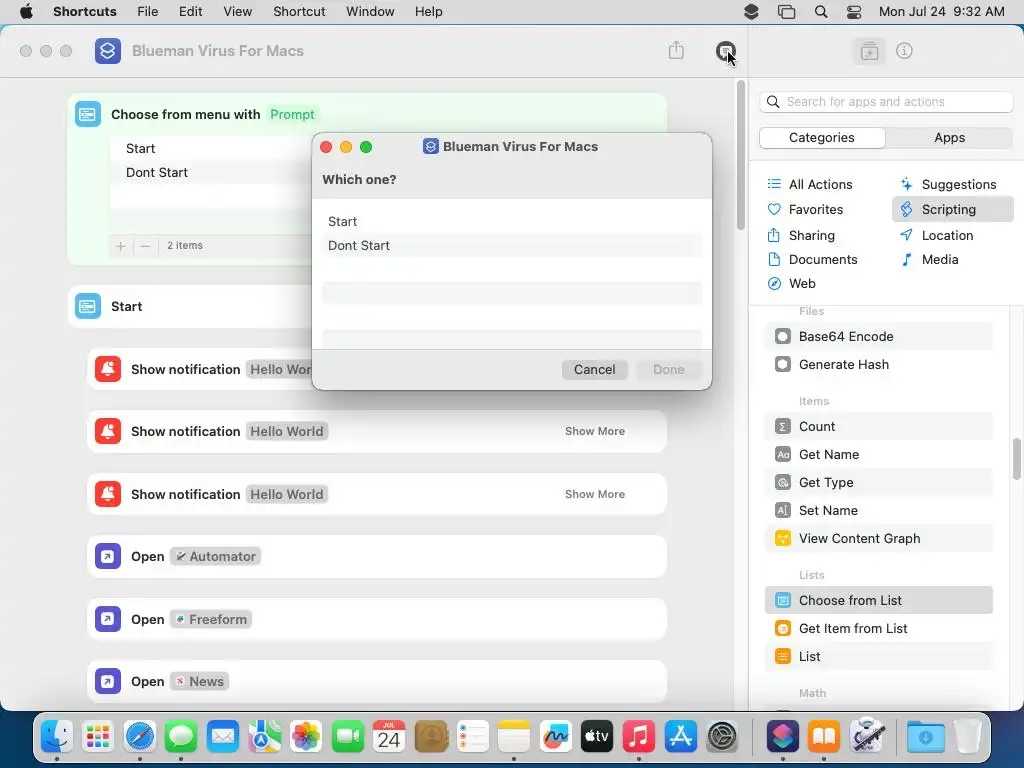The height and width of the screenshot is (768, 1024).
Task: Click the Shortcuts icon beside the shortcut title
Action: point(108,51)
